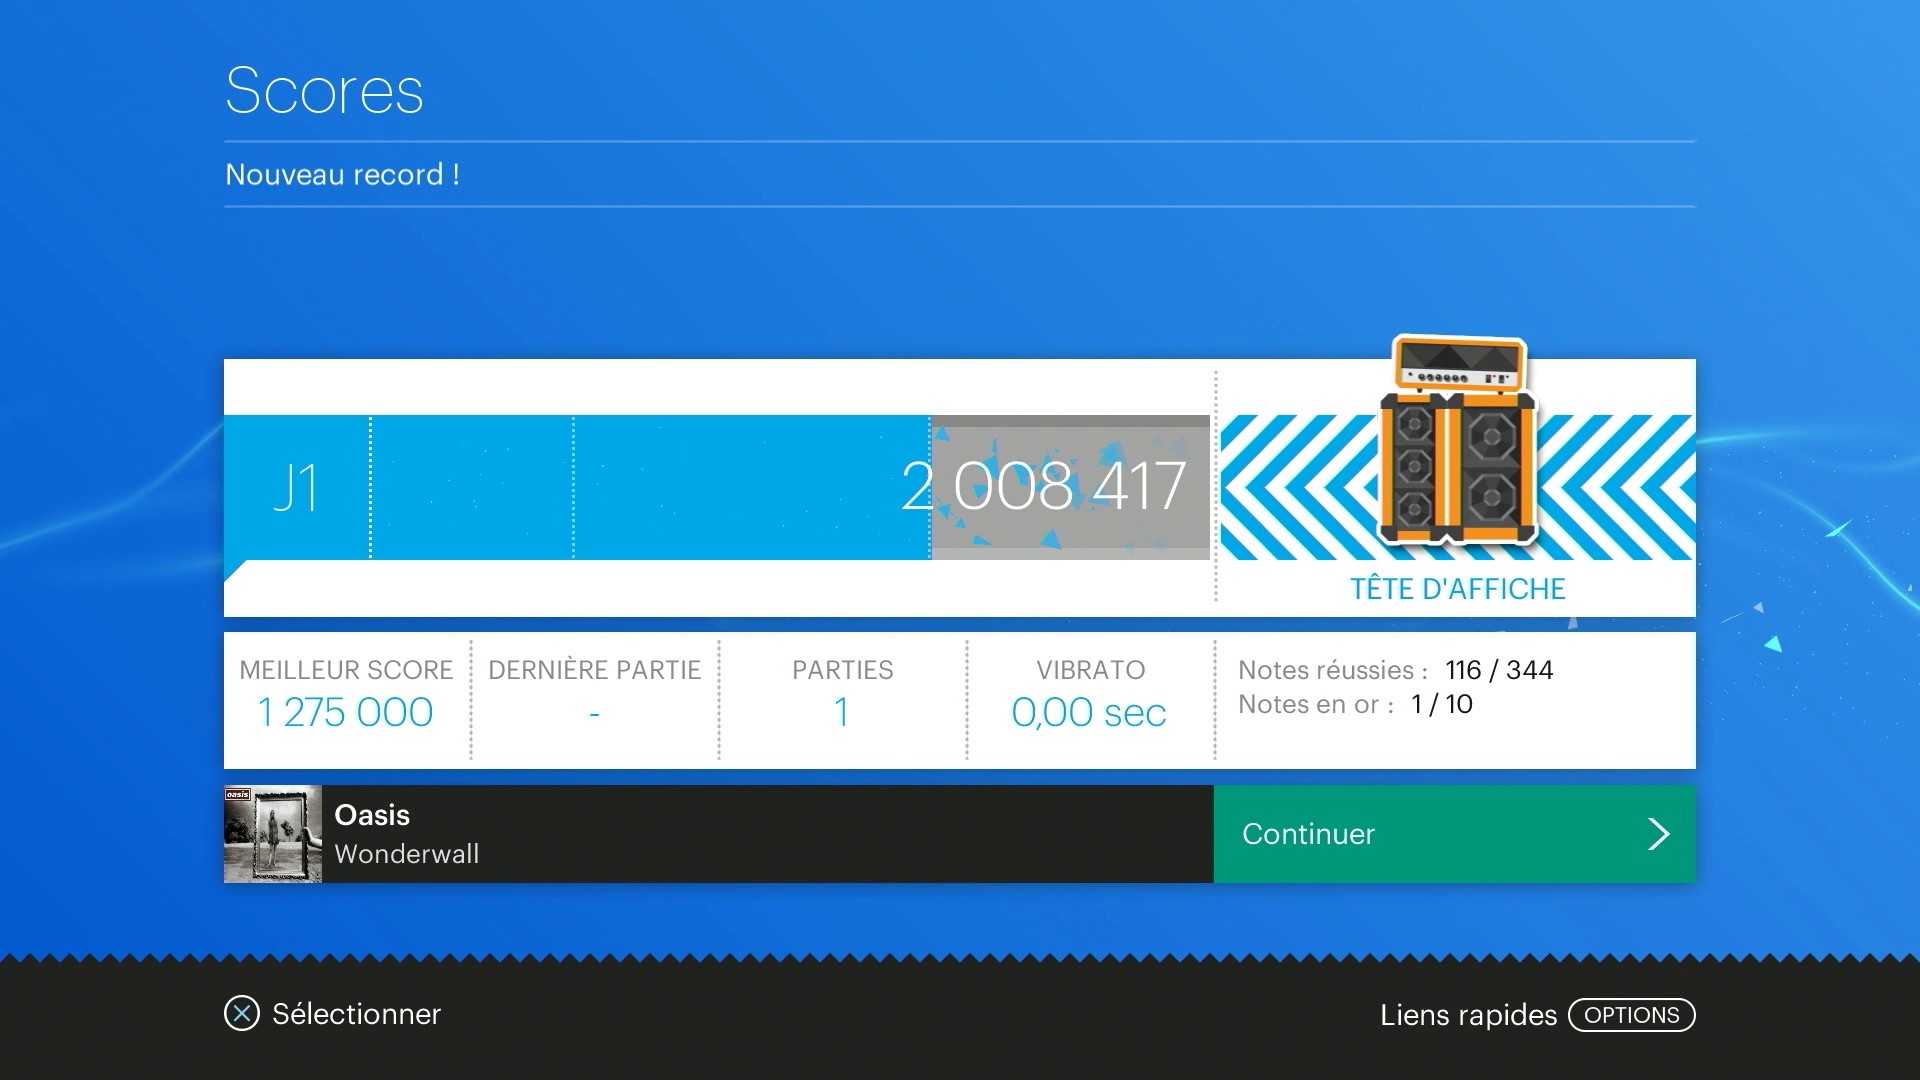Click the Sélectionner label

click(x=356, y=1014)
